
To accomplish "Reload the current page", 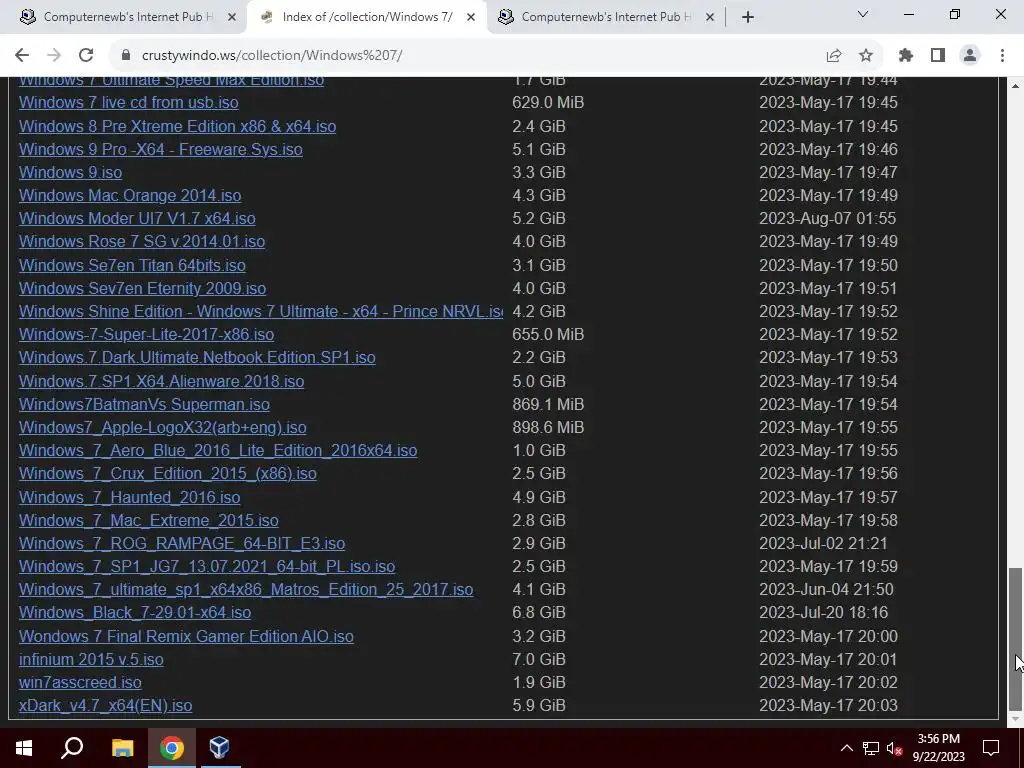I will coord(86,56).
